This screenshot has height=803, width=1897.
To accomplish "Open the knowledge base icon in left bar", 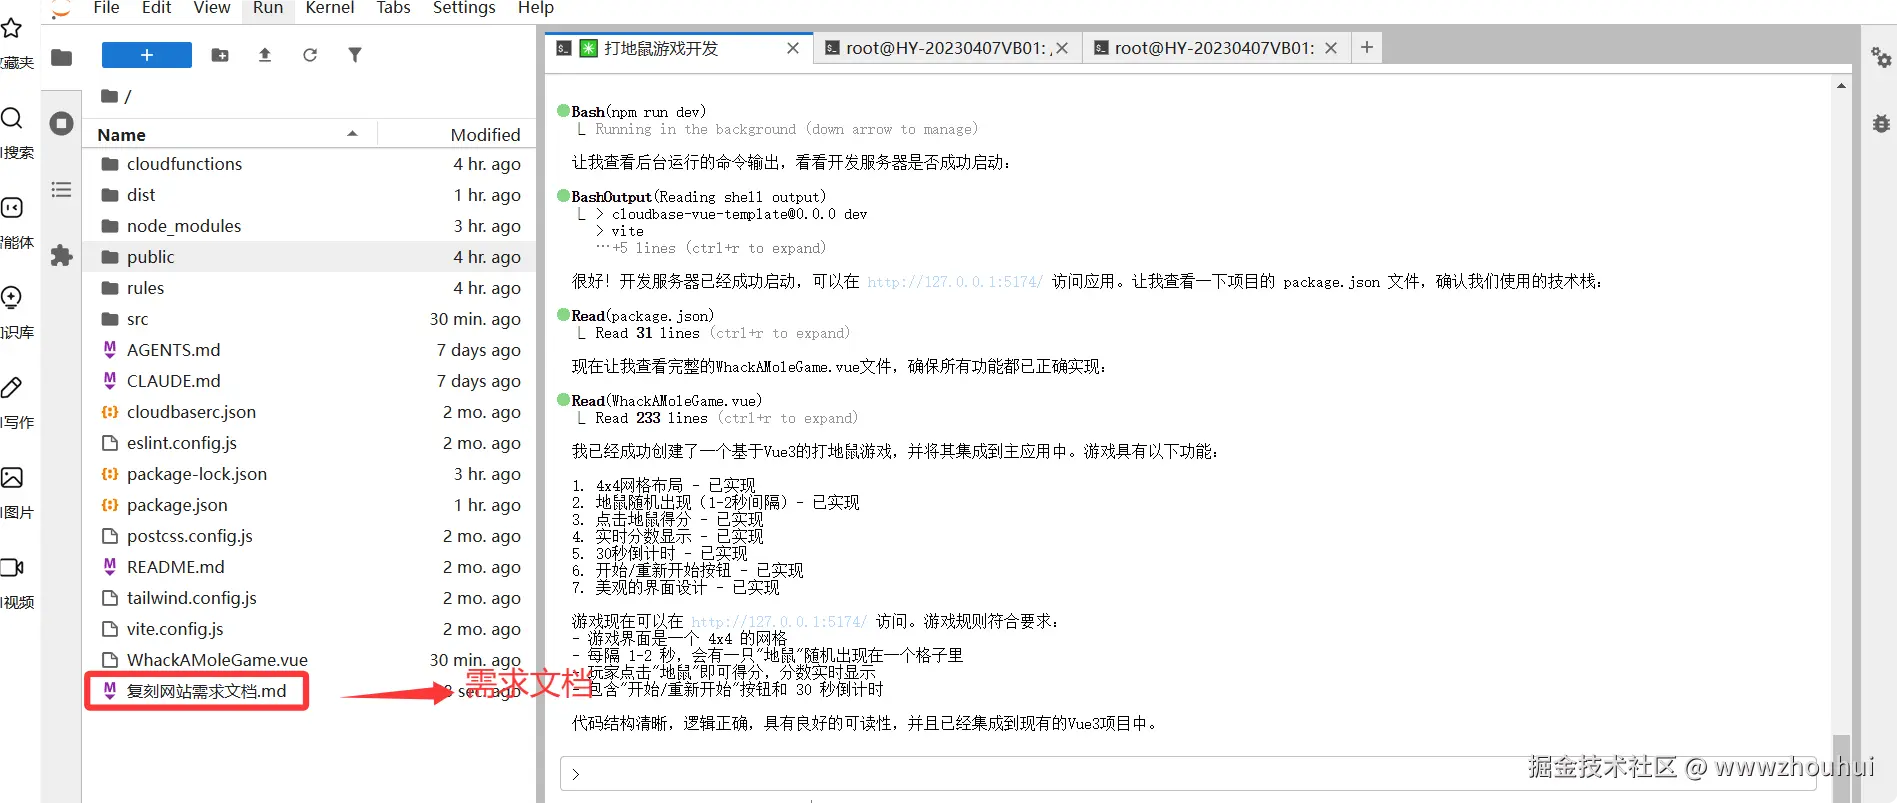I will click(12, 297).
